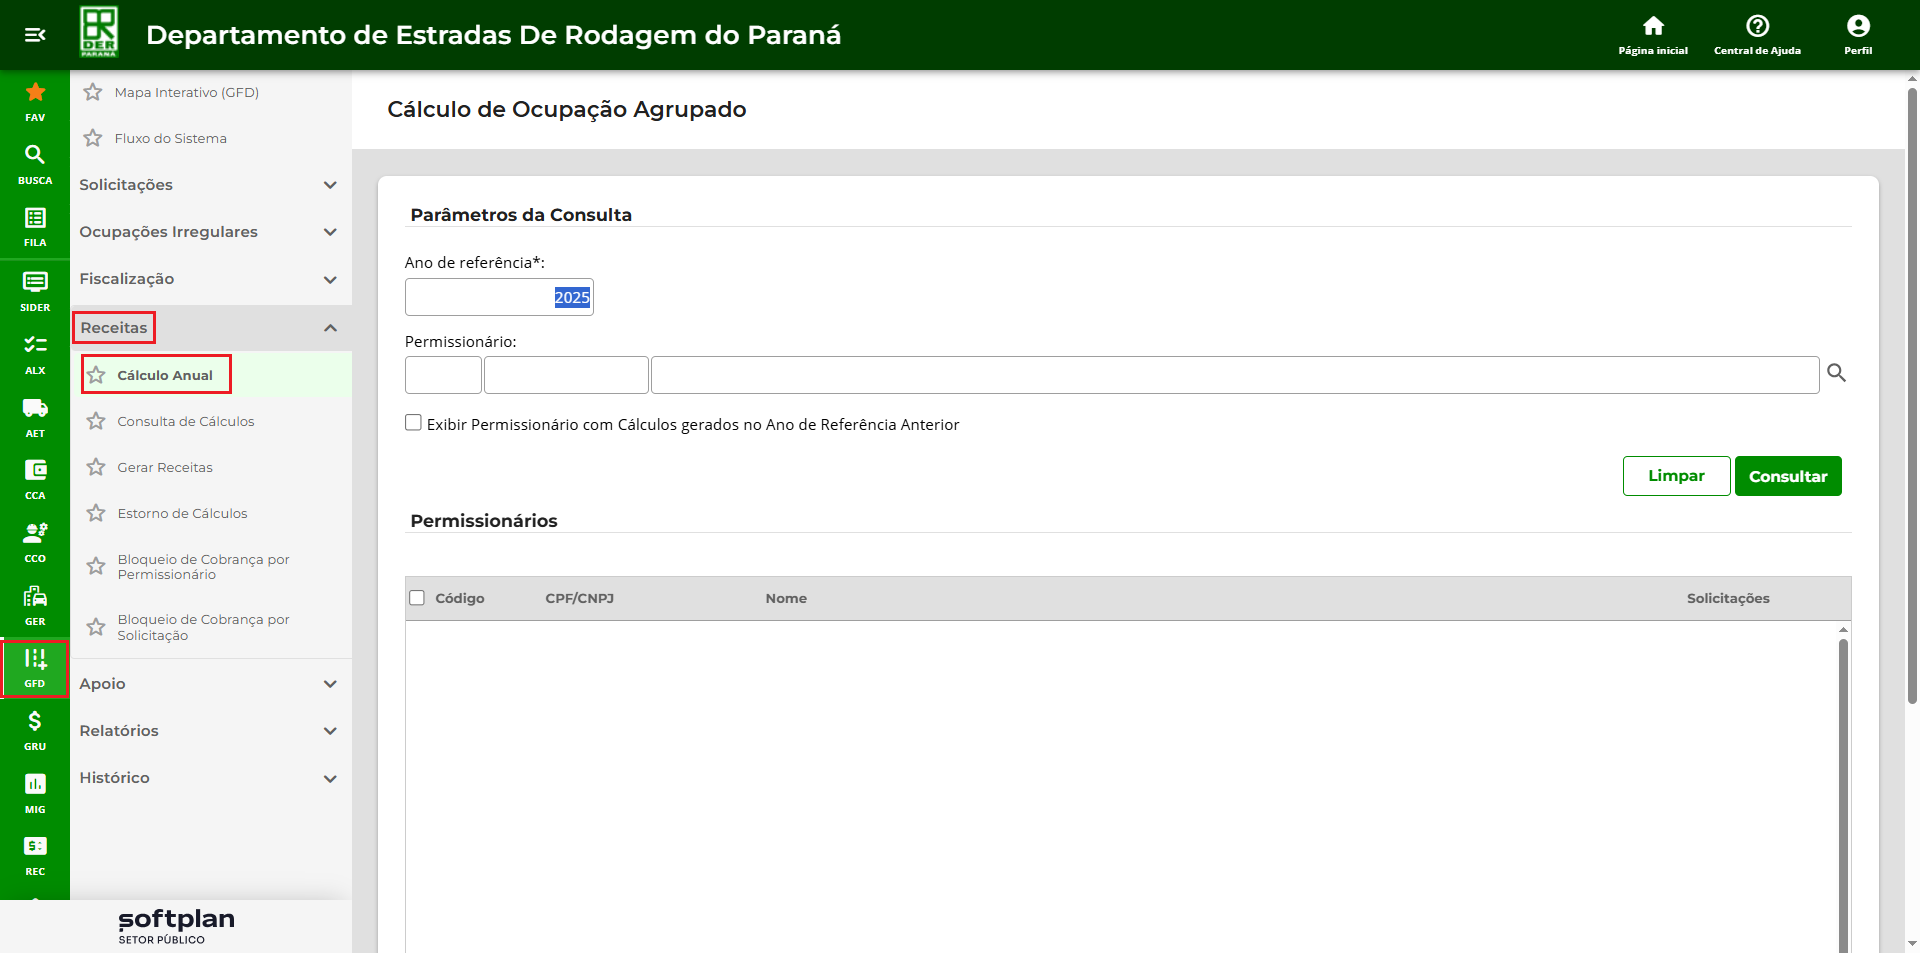Click the Central de Ajuda help icon
This screenshot has width=1920, height=953.
click(1757, 27)
